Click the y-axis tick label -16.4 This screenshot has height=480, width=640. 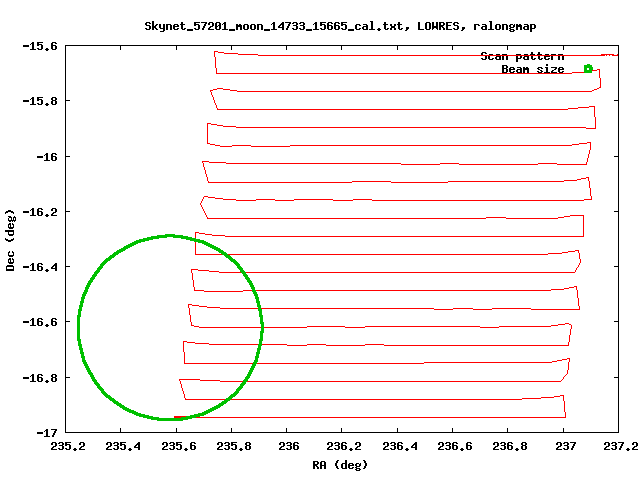coord(40,267)
